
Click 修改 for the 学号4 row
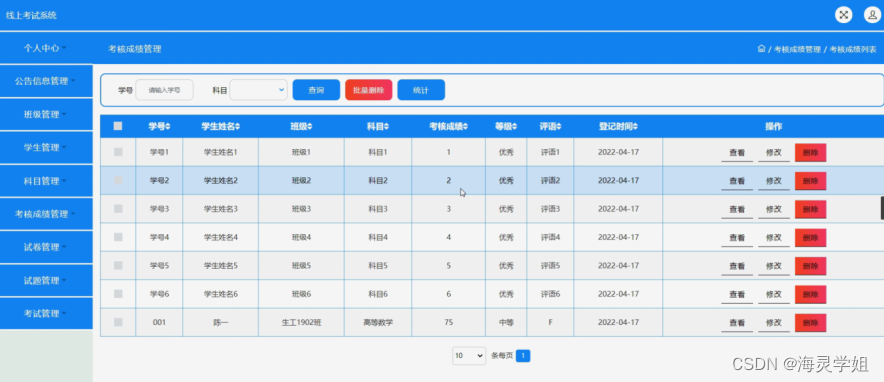click(774, 238)
